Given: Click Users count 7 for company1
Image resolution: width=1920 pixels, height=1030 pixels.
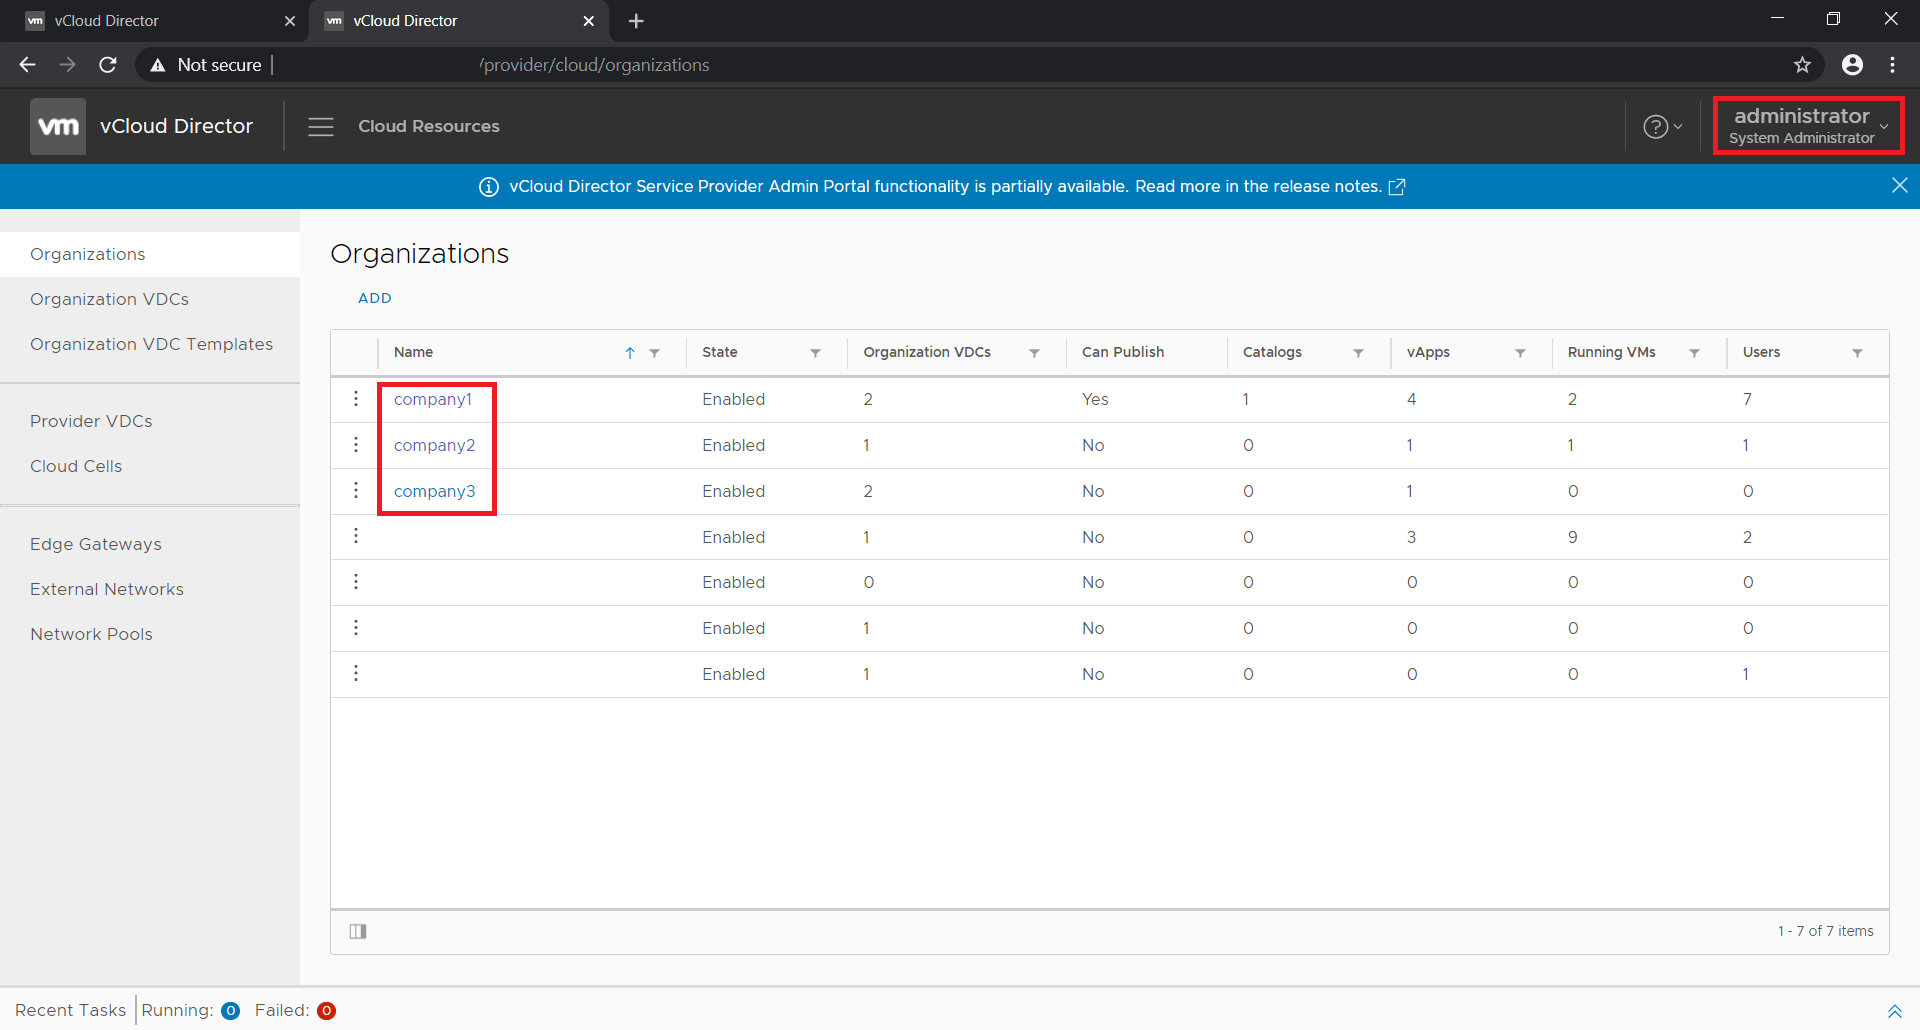Looking at the screenshot, I should (1747, 400).
